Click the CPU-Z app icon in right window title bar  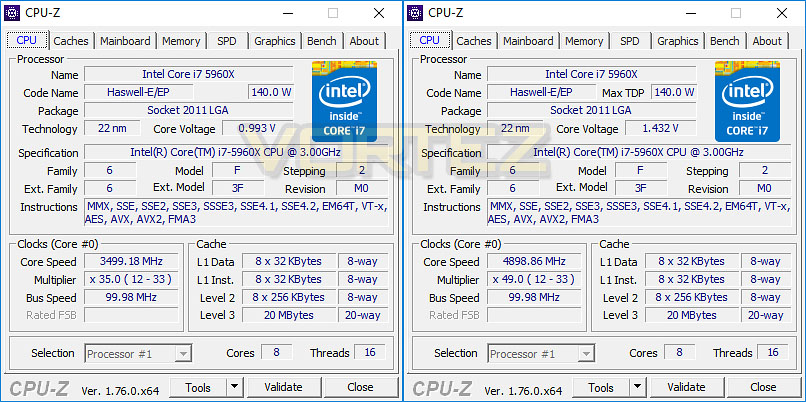pos(415,13)
